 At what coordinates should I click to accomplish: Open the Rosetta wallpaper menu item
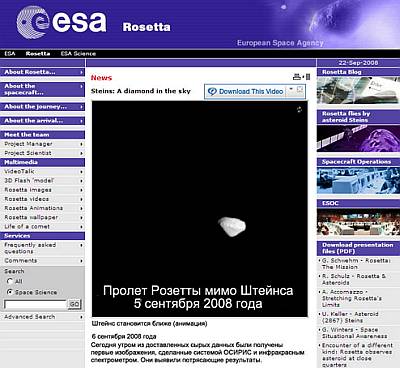tap(42, 217)
